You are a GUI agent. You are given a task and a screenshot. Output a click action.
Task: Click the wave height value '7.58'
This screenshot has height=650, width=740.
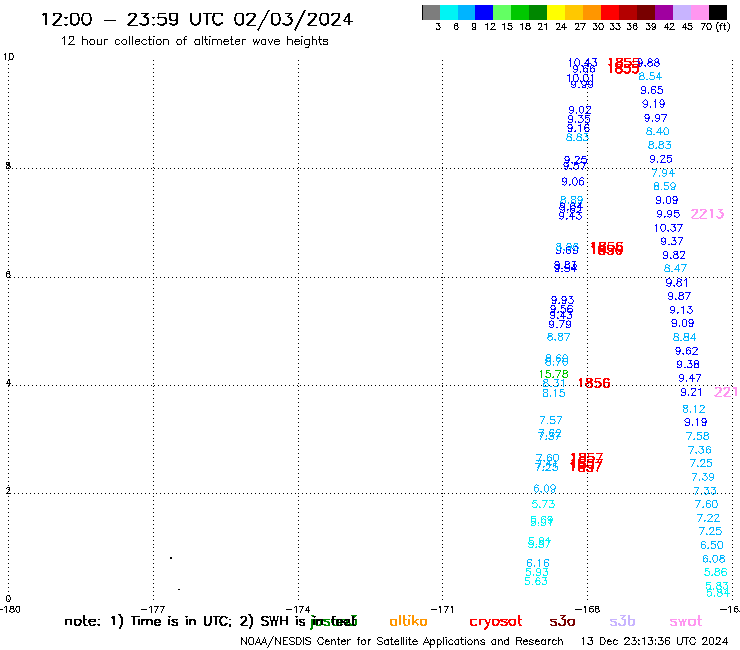tap(698, 436)
